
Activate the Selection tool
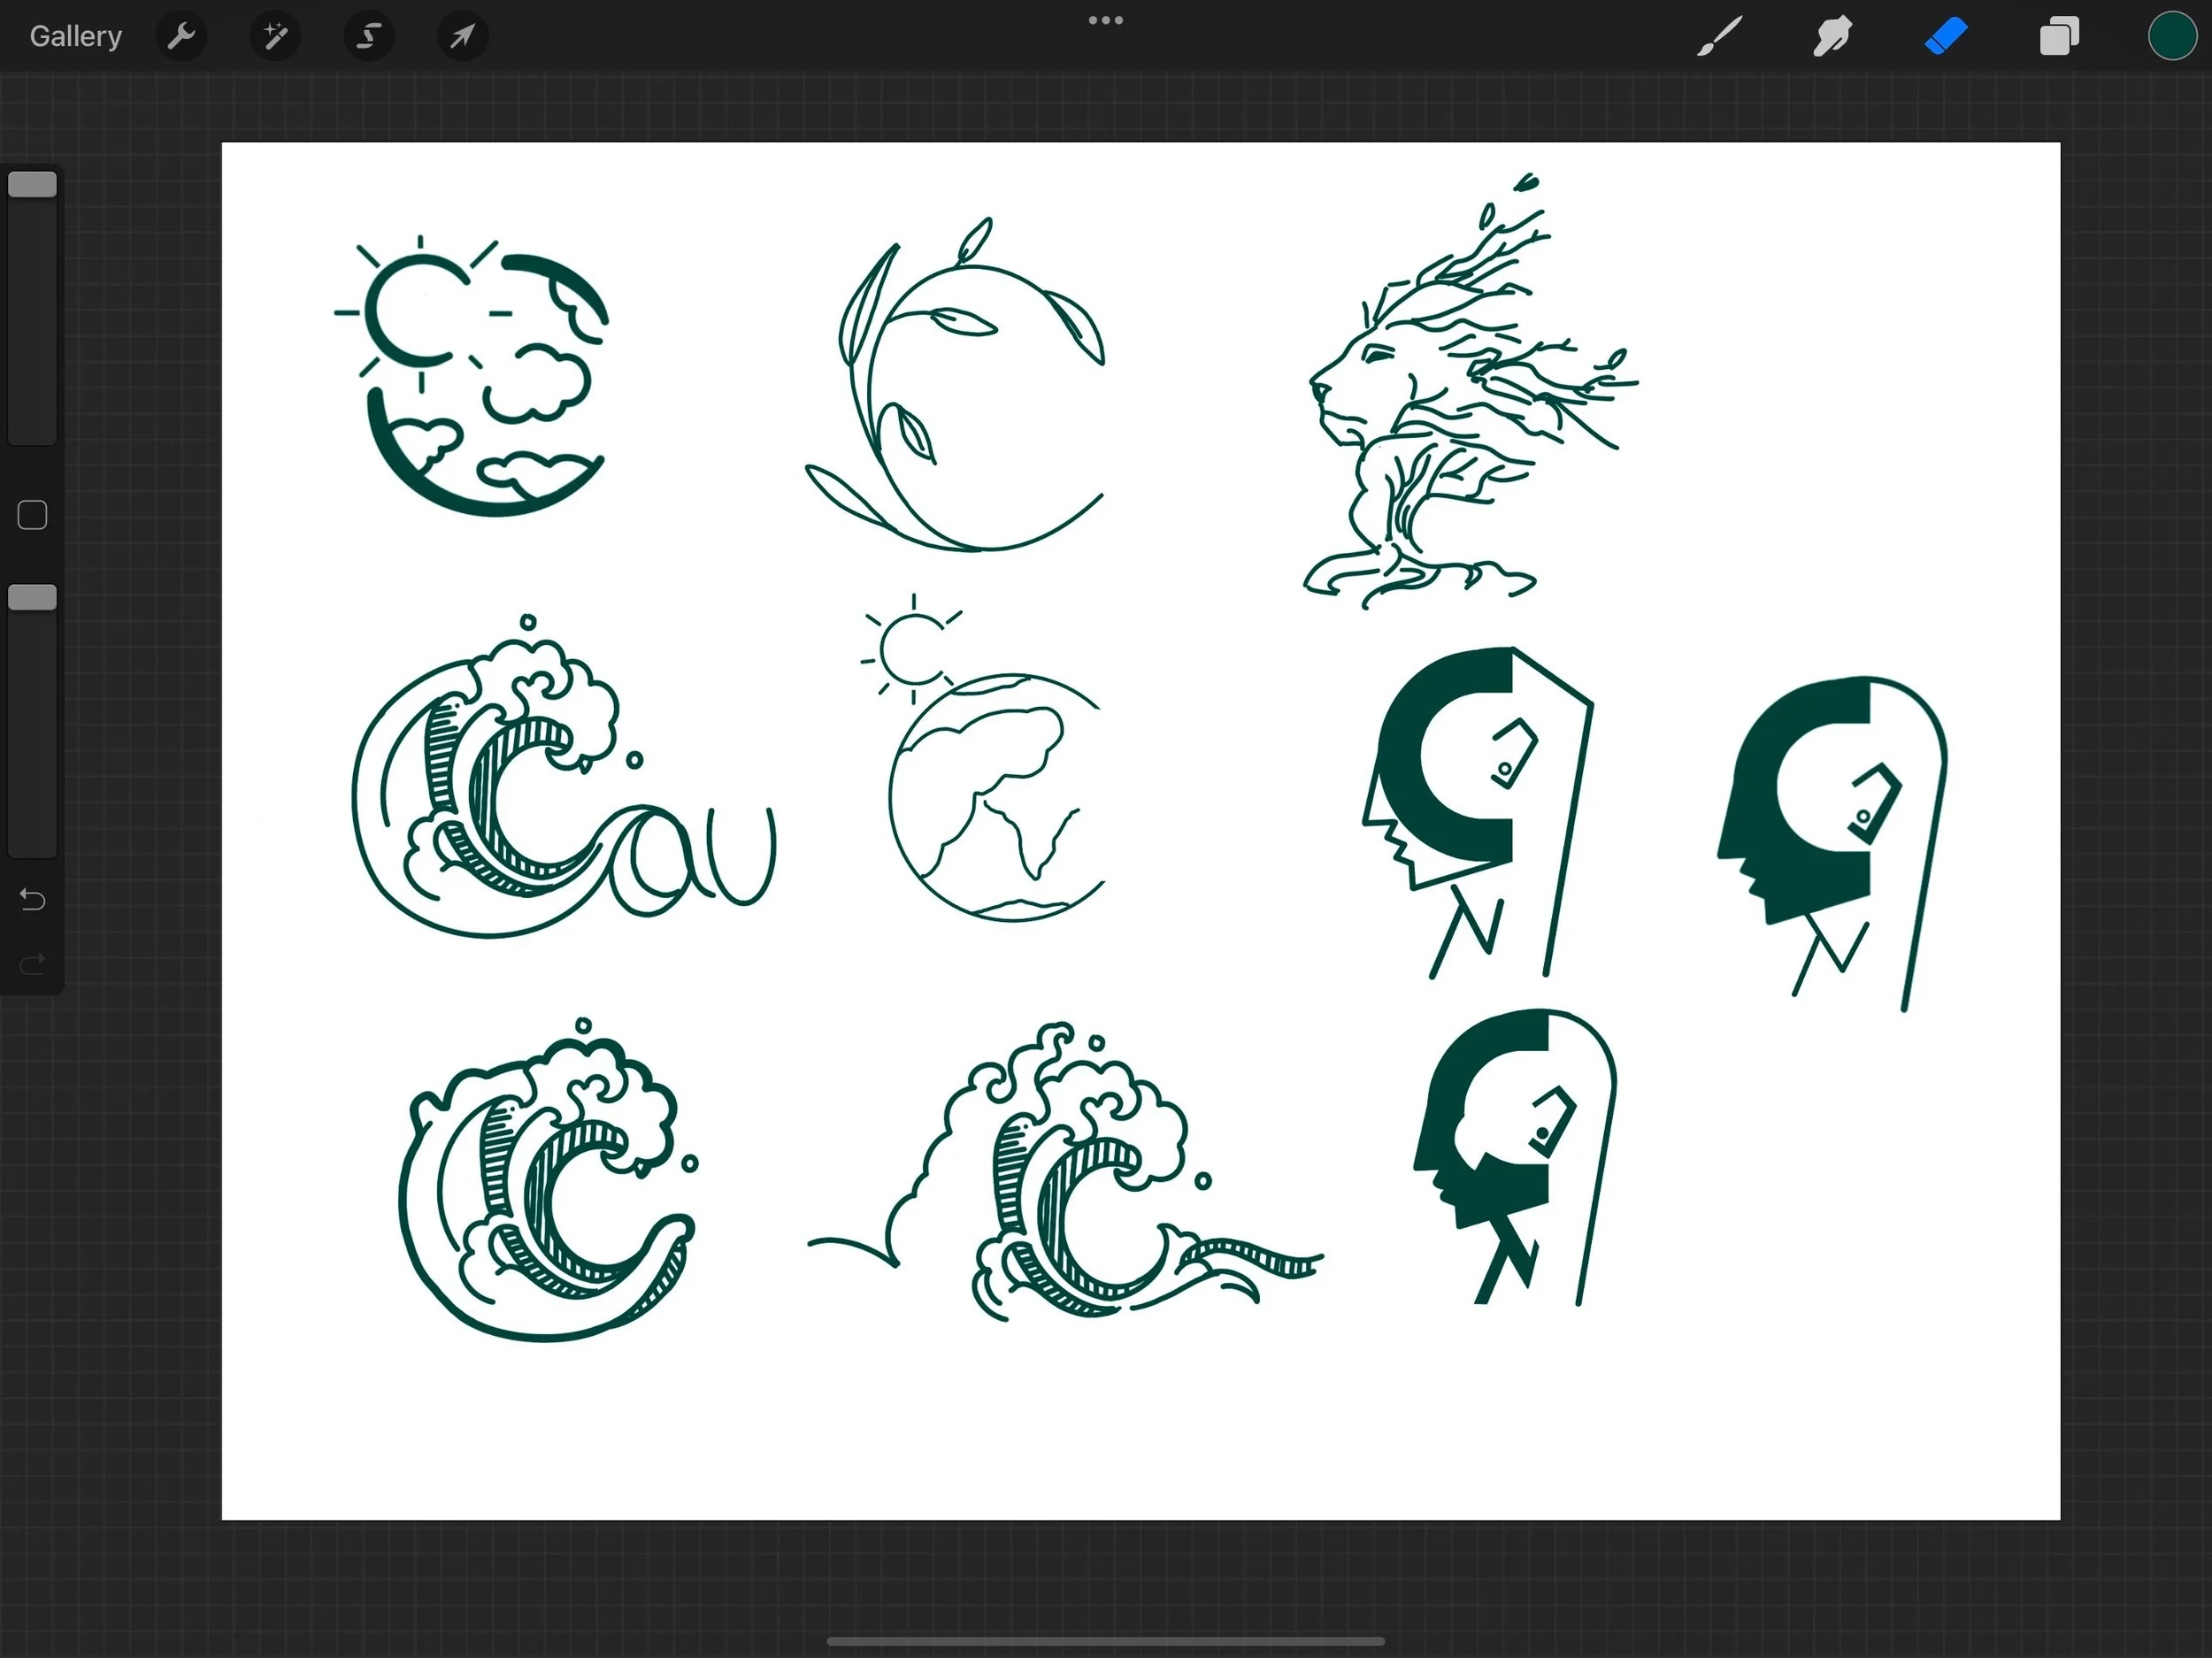pyautogui.click(x=369, y=37)
